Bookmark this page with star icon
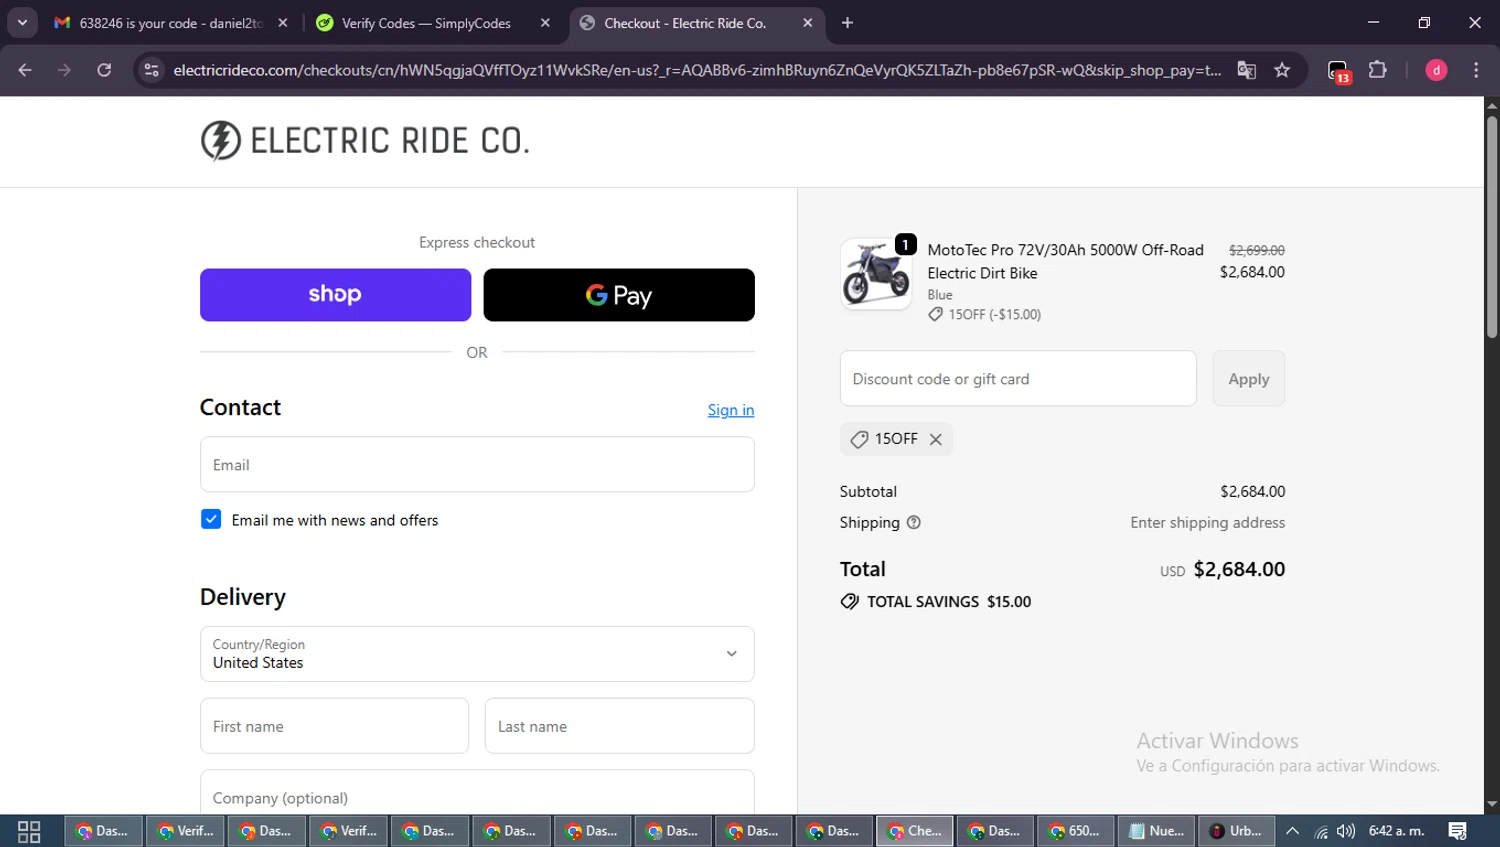The height and width of the screenshot is (847, 1500). [1282, 70]
